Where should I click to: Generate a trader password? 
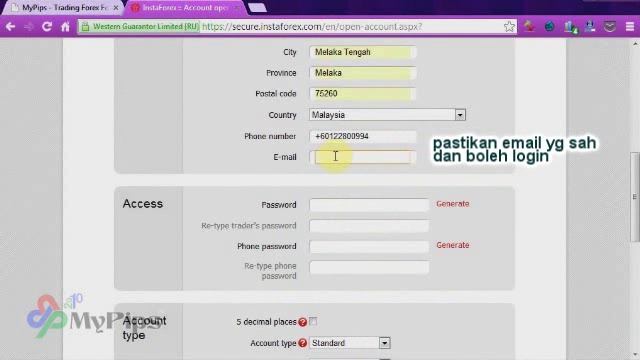453,204
